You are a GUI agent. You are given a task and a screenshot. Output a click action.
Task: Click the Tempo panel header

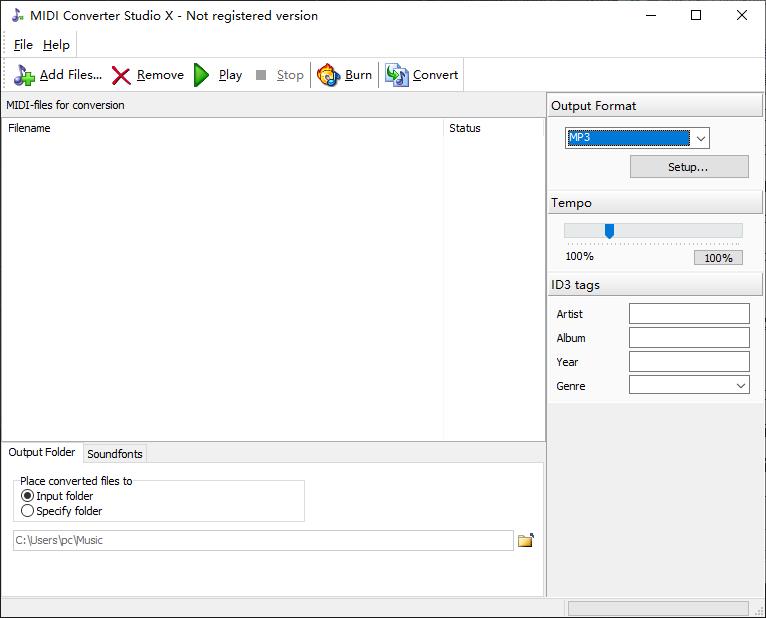(x=654, y=202)
